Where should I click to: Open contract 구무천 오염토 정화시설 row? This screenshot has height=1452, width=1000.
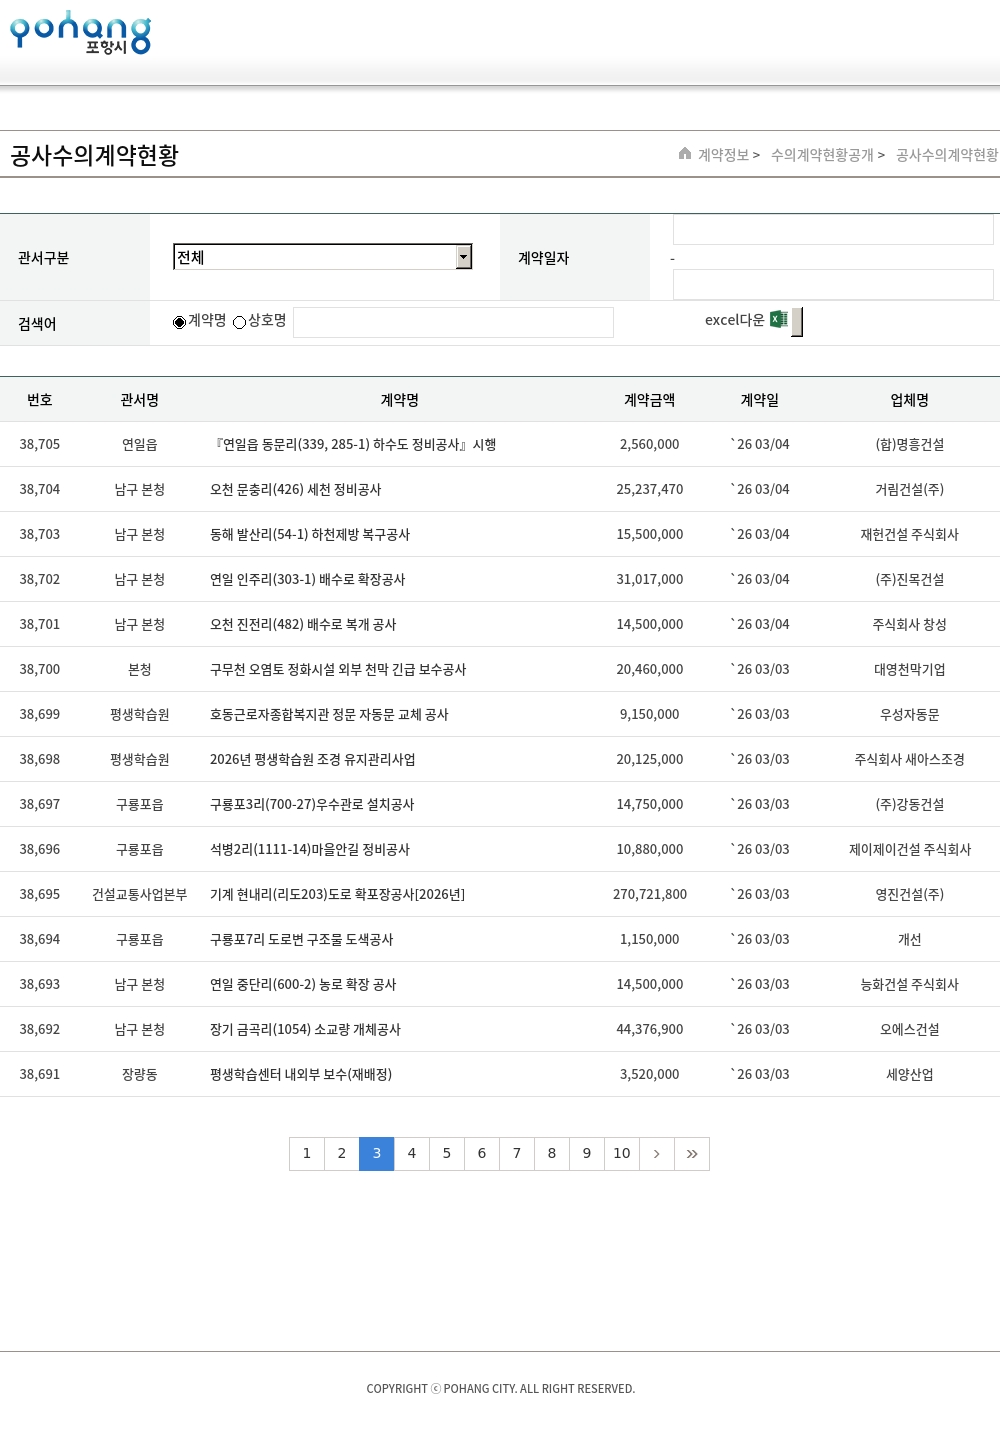tap(337, 670)
